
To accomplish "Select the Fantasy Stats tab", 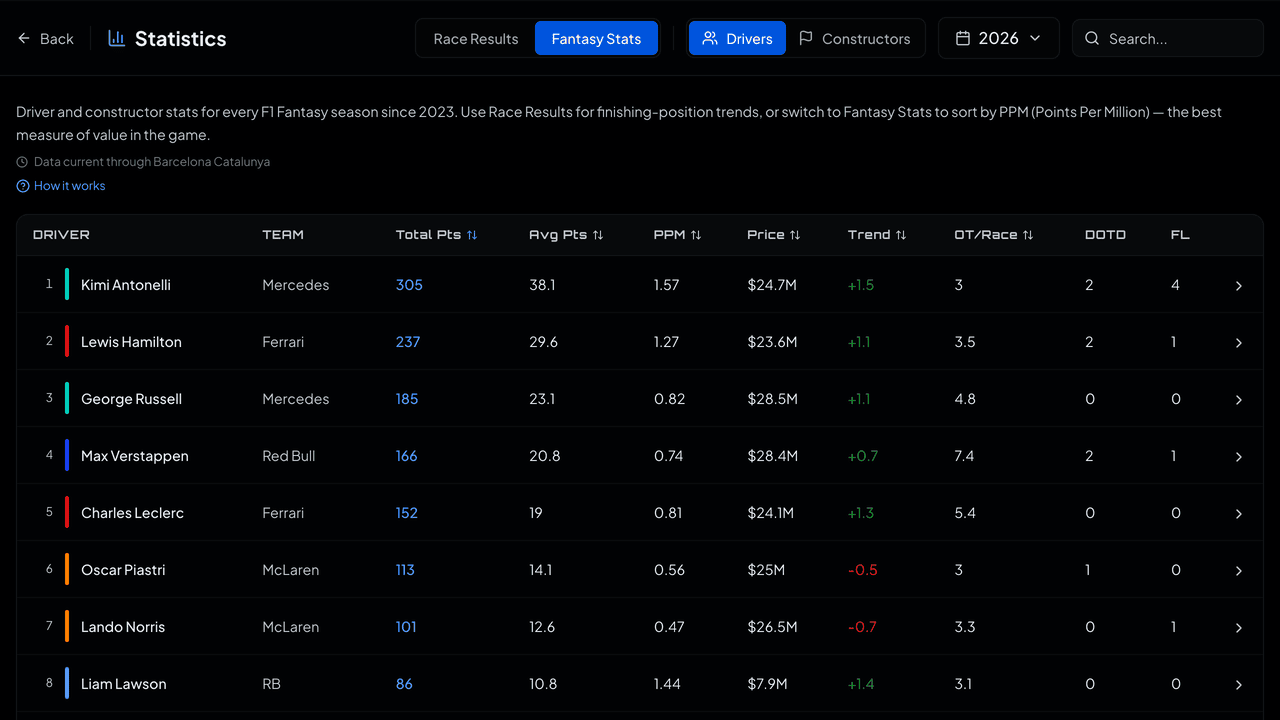I will tap(596, 38).
